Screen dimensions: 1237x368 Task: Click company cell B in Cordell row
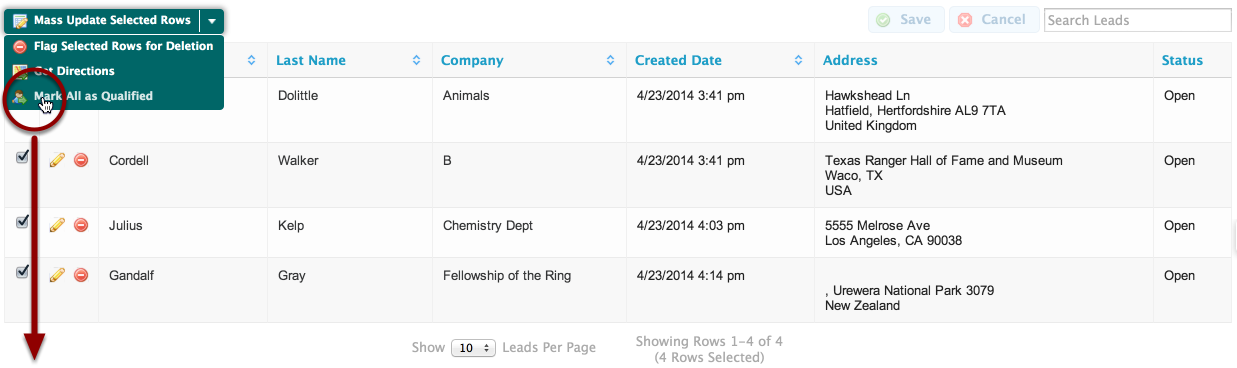(530, 175)
